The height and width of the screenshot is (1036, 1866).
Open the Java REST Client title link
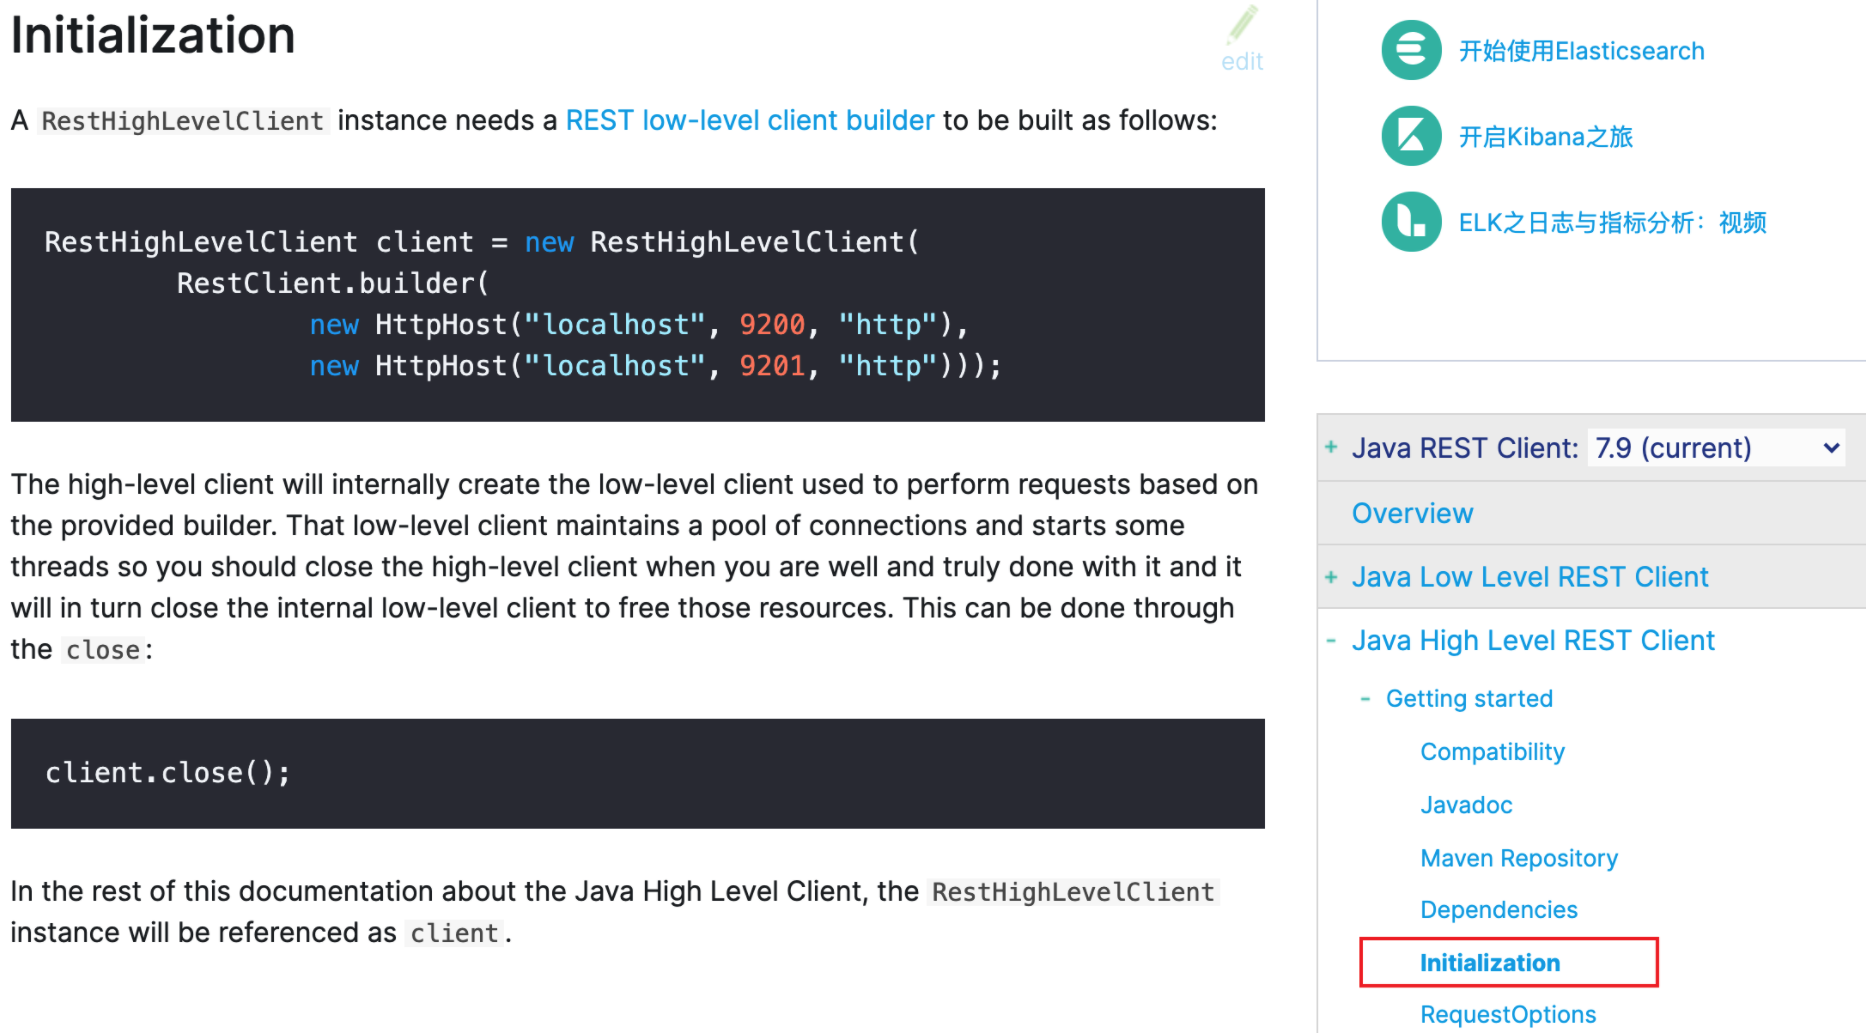coord(1465,448)
